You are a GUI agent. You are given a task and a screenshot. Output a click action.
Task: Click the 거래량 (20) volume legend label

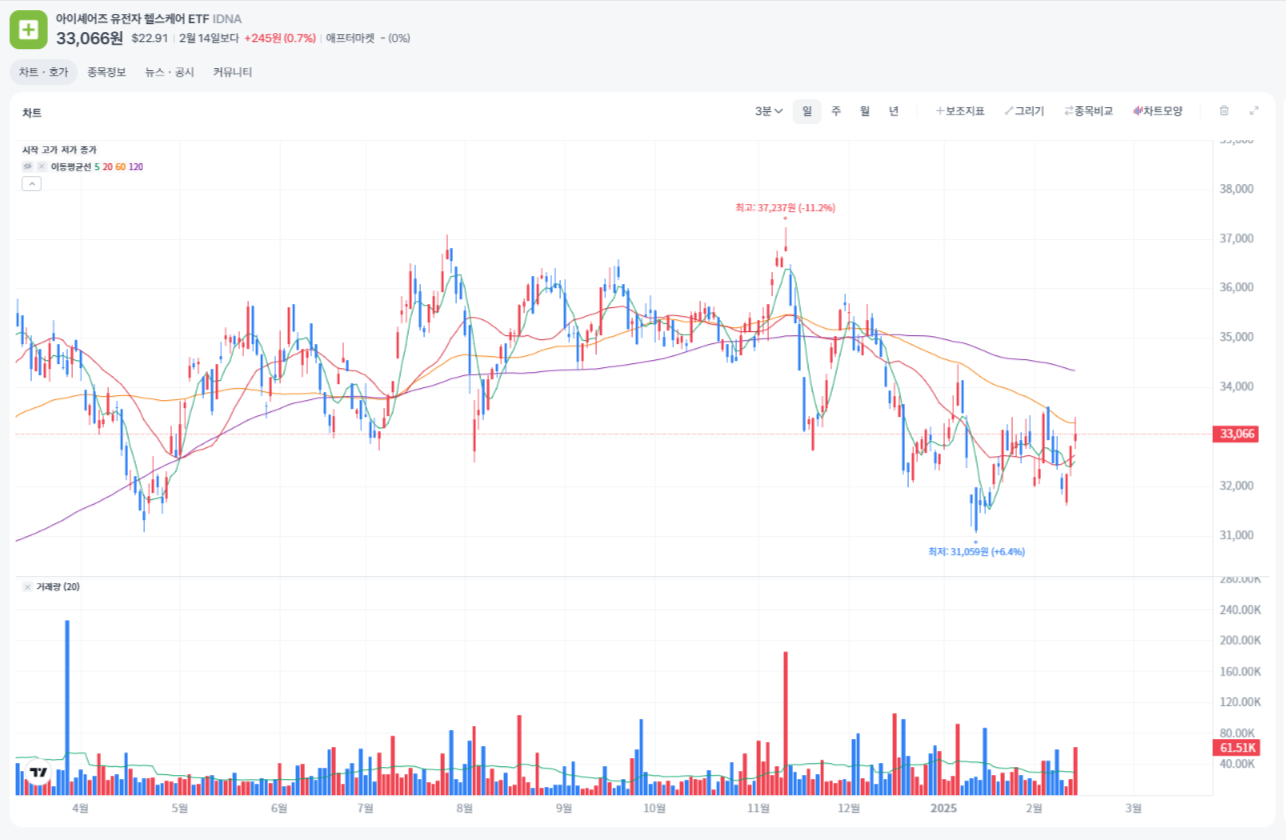[58, 586]
